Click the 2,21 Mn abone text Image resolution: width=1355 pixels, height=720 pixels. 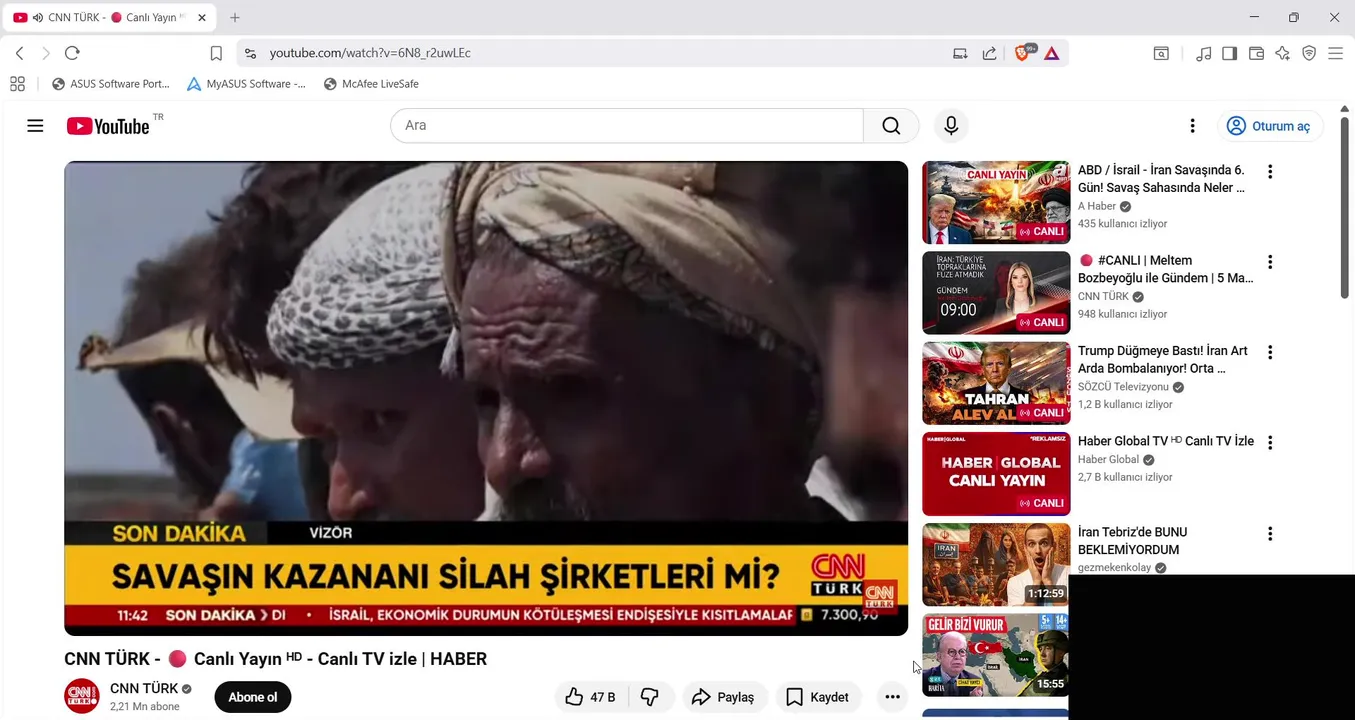coord(145,706)
